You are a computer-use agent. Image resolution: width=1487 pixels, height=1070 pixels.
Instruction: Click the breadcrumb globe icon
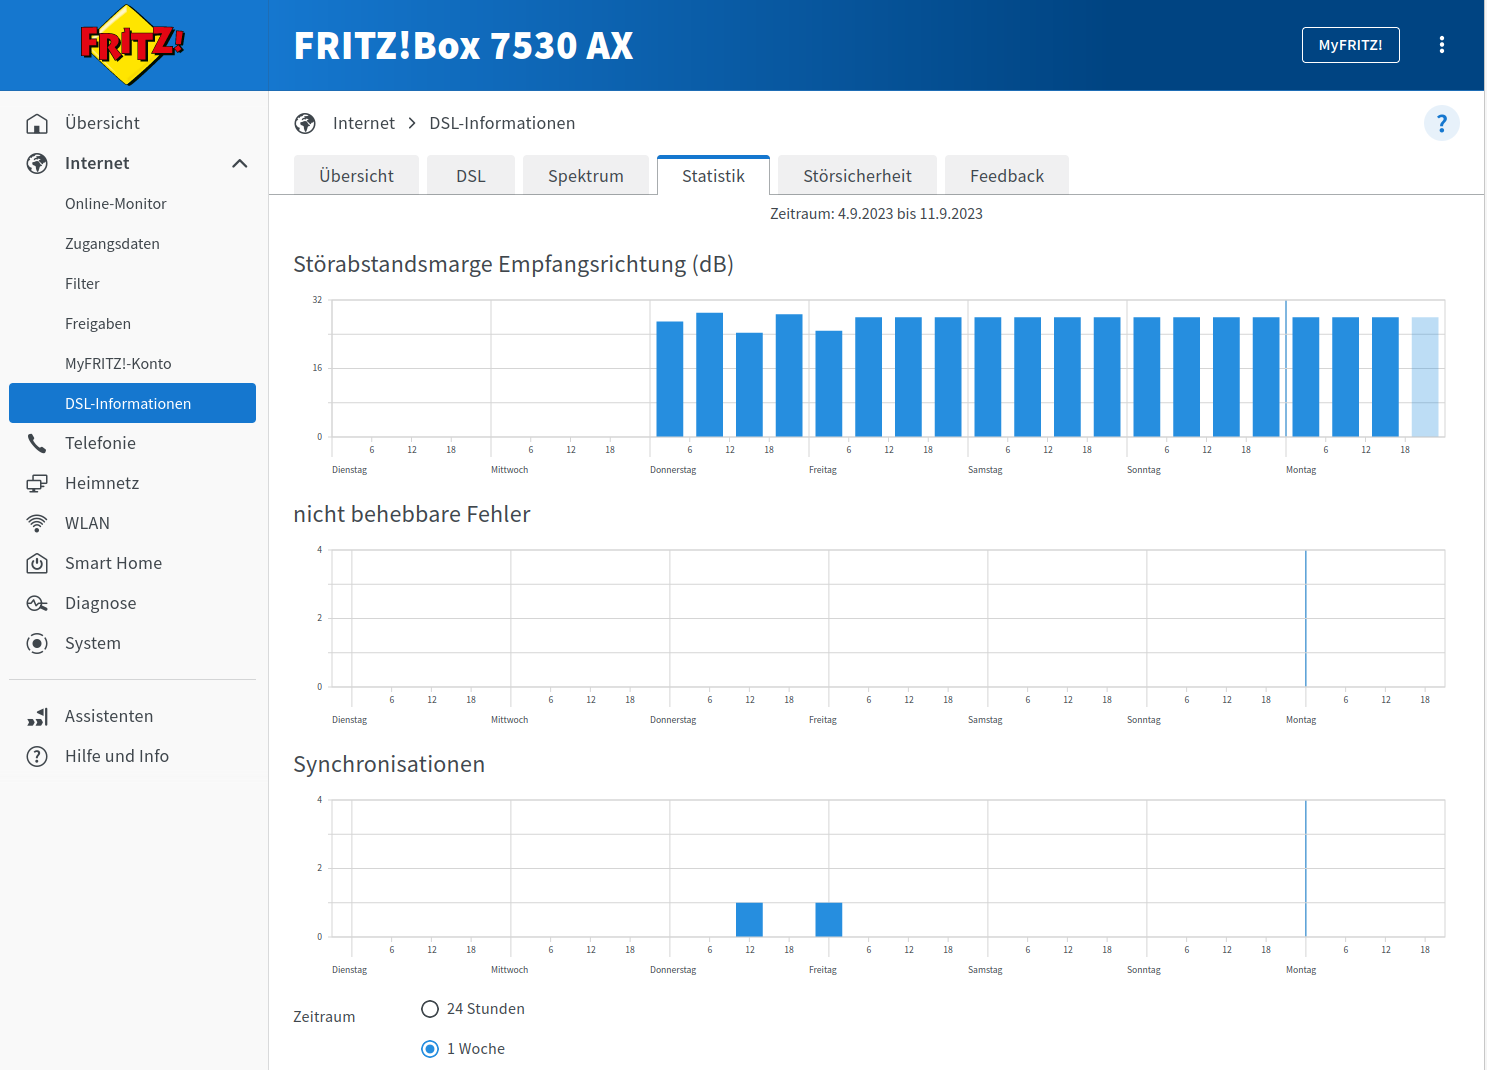pyautogui.click(x=305, y=123)
